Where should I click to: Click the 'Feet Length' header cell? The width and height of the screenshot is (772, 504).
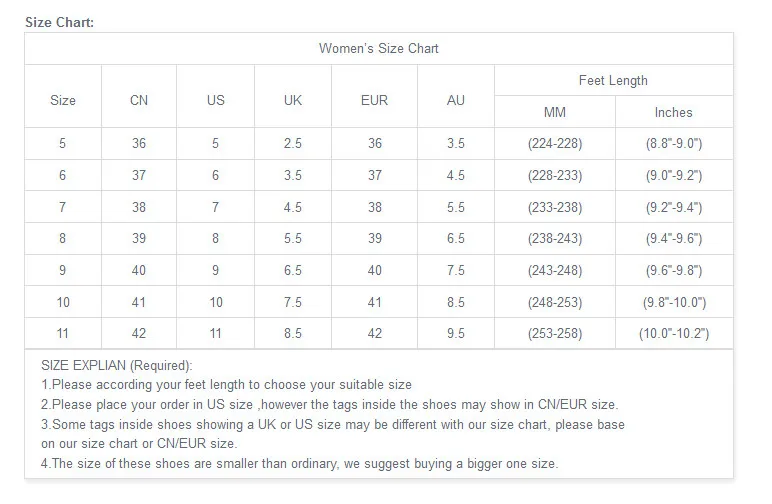613,81
